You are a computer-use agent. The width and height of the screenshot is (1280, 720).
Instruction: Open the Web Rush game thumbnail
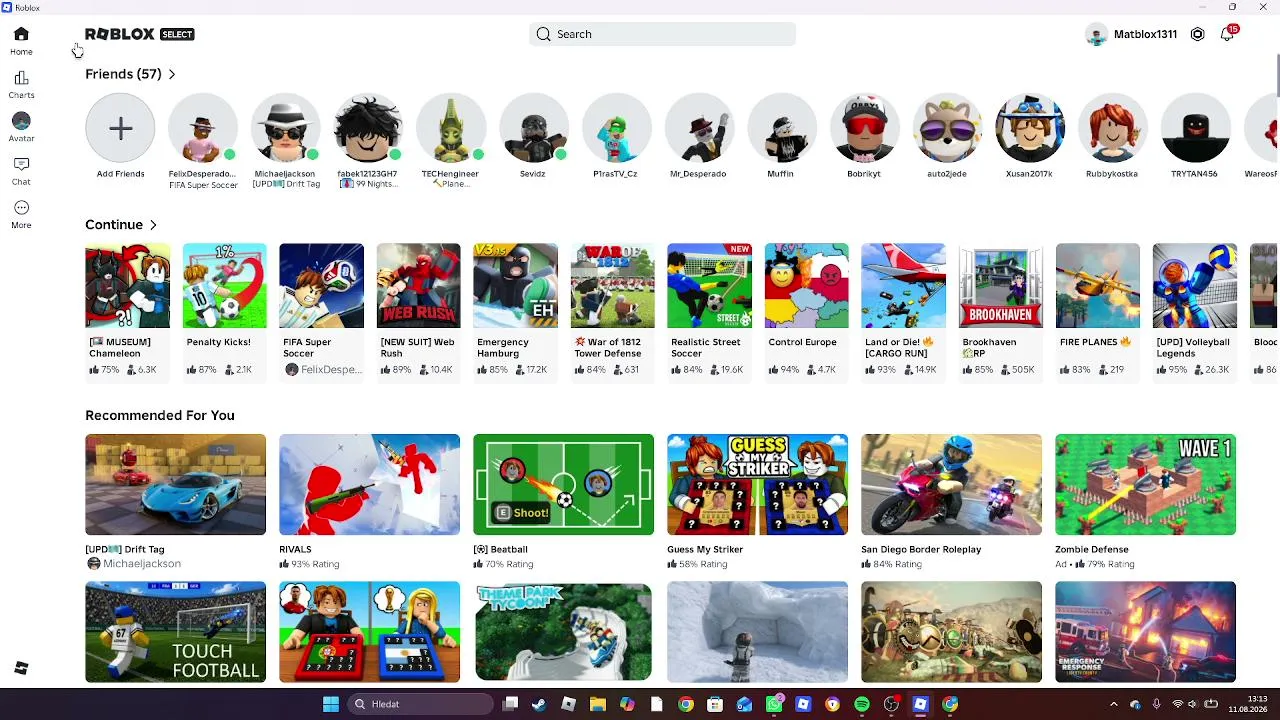click(x=418, y=286)
